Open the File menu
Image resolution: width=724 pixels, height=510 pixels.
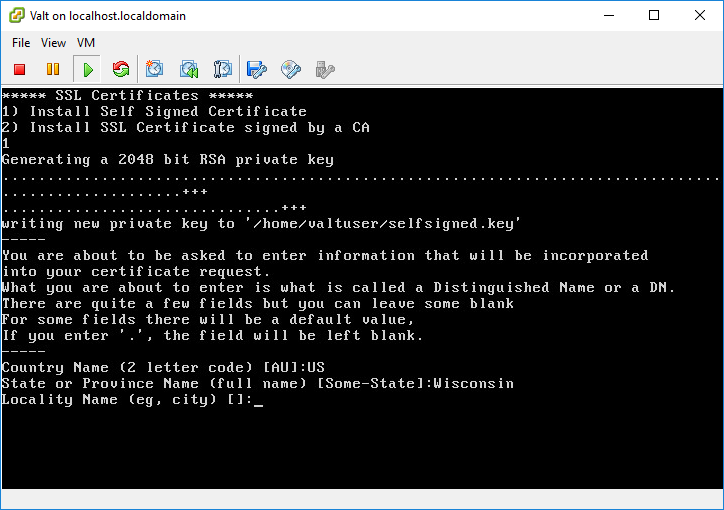21,43
